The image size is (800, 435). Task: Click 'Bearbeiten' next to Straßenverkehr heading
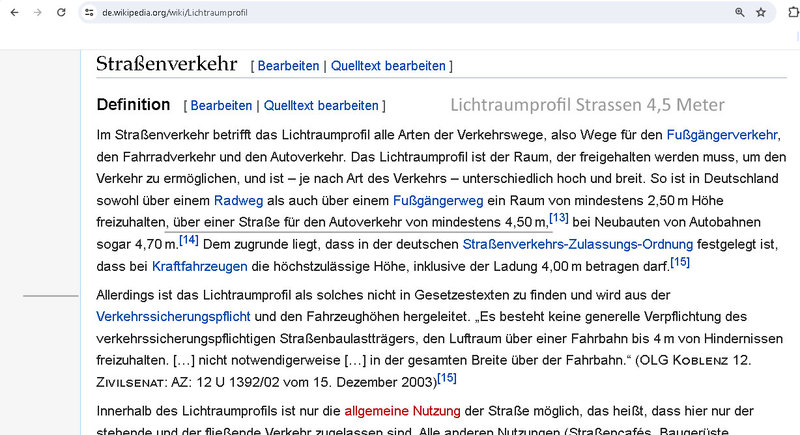[x=288, y=66]
